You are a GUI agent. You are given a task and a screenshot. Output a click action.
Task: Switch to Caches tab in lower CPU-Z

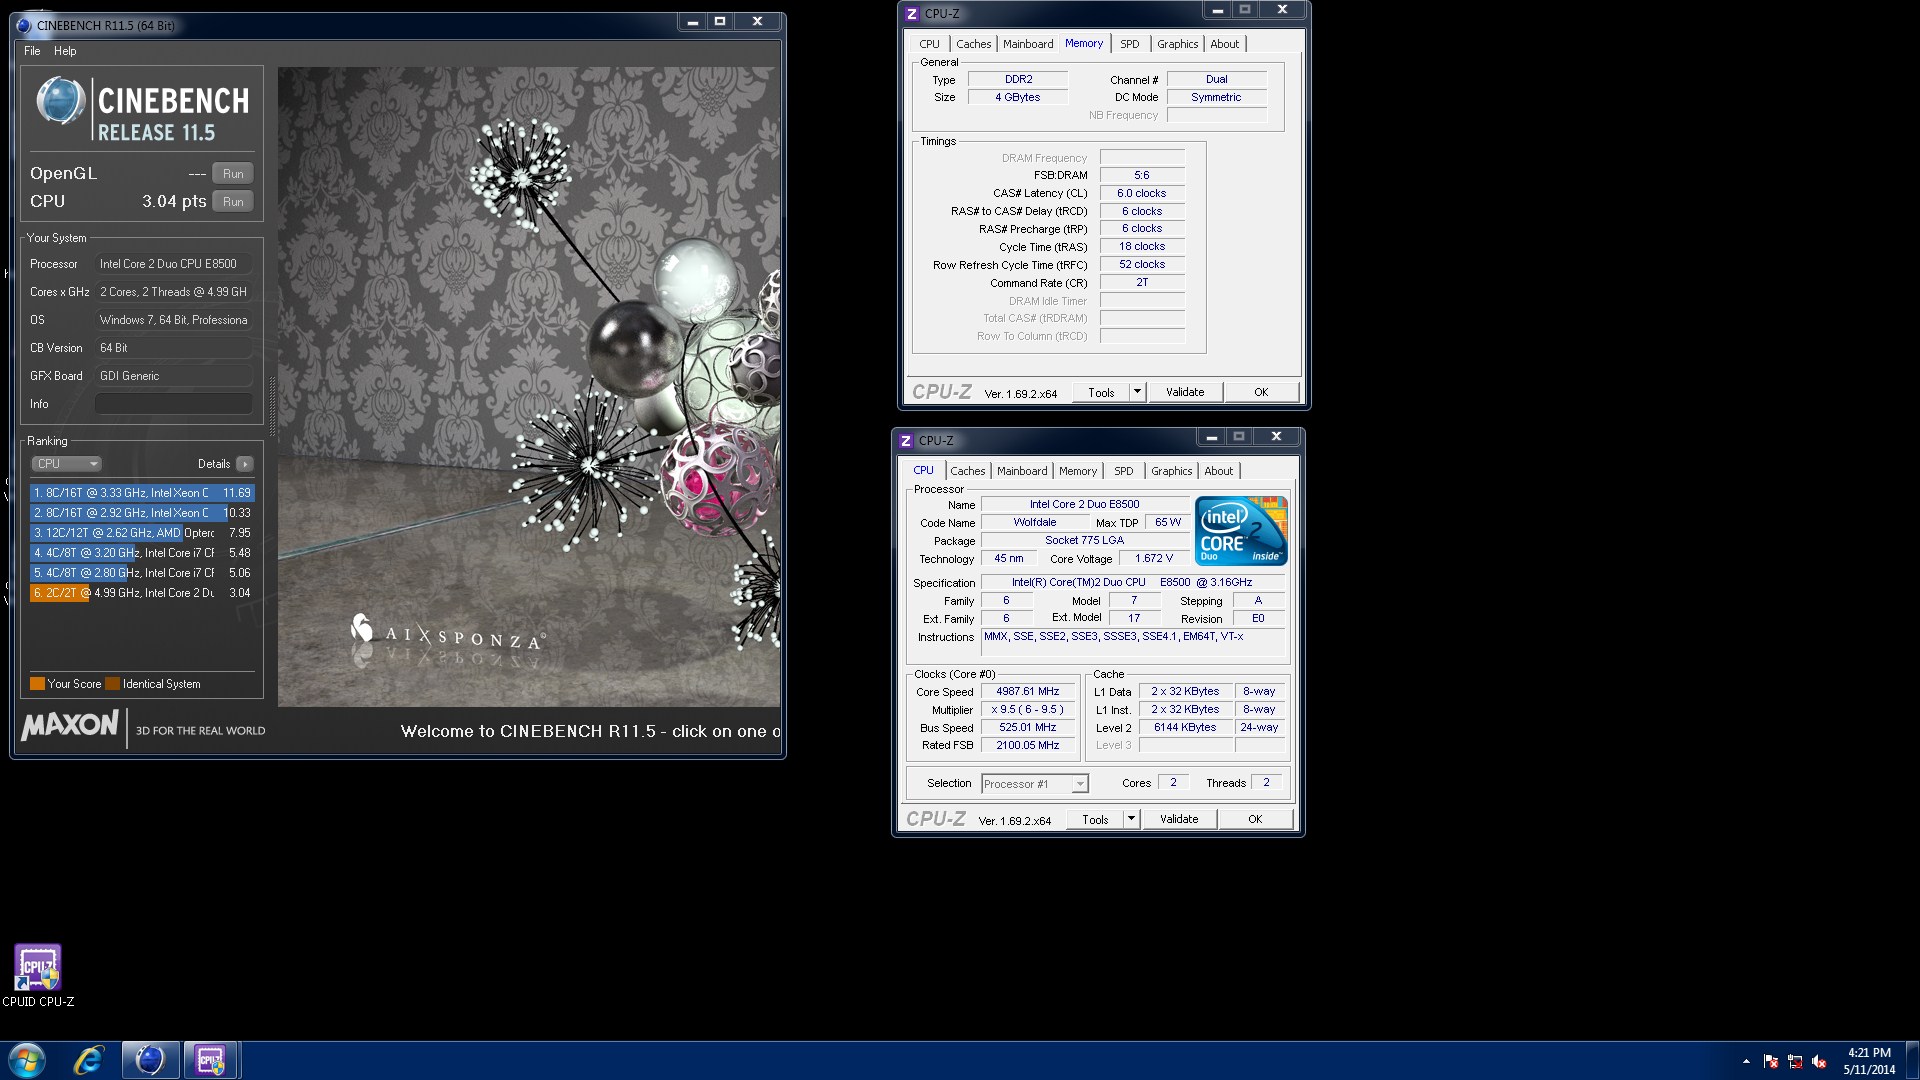click(967, 471)
